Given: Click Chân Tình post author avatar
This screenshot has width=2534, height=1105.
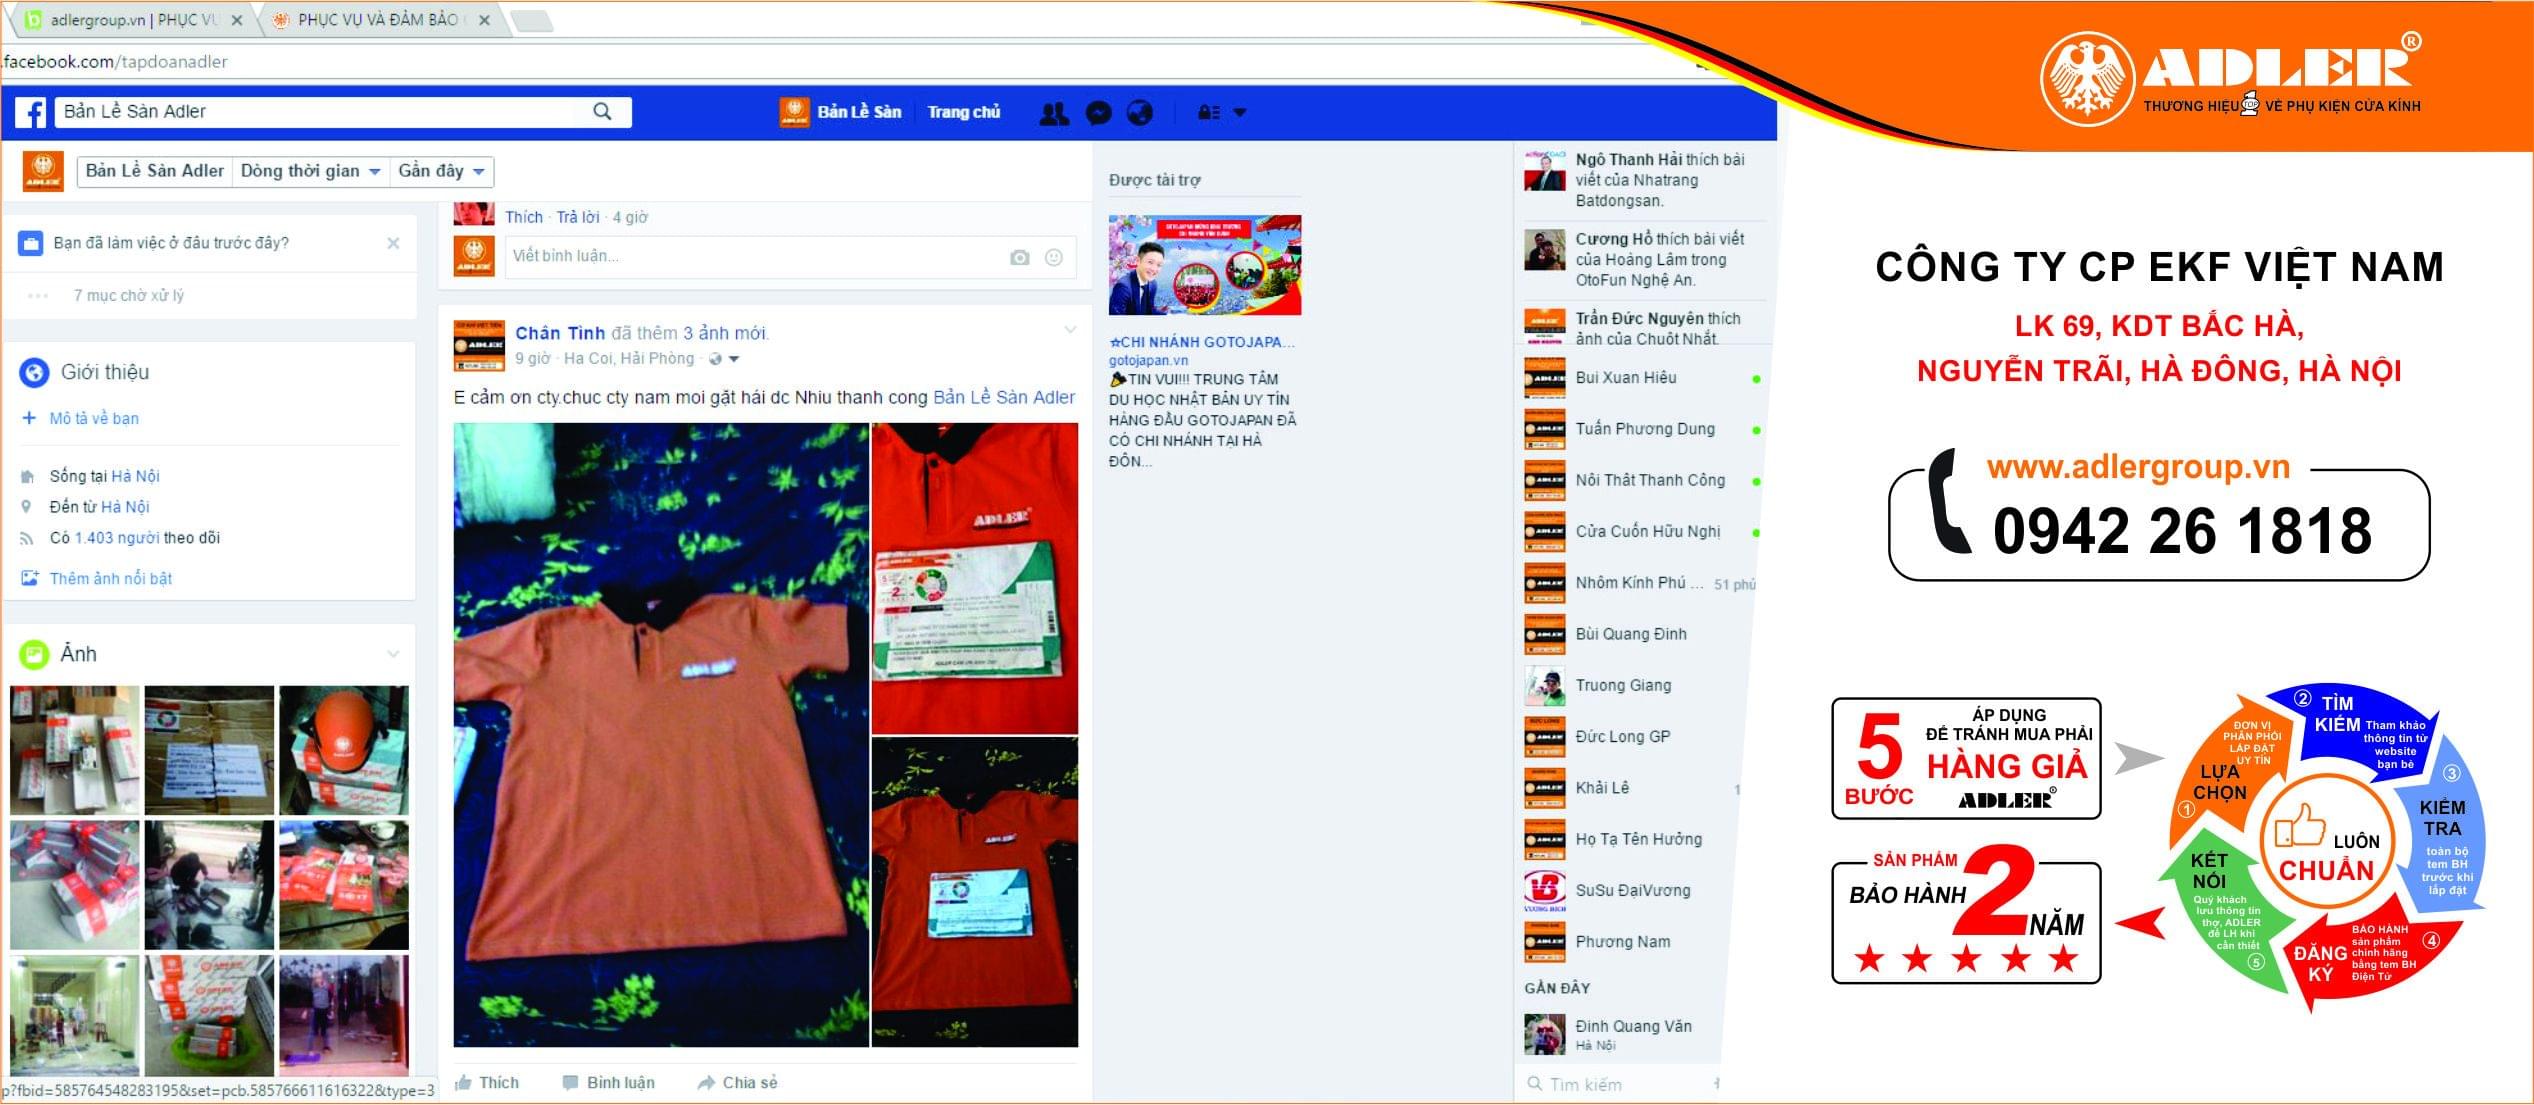Looking at the screenshot, I should tap(479, 346).
